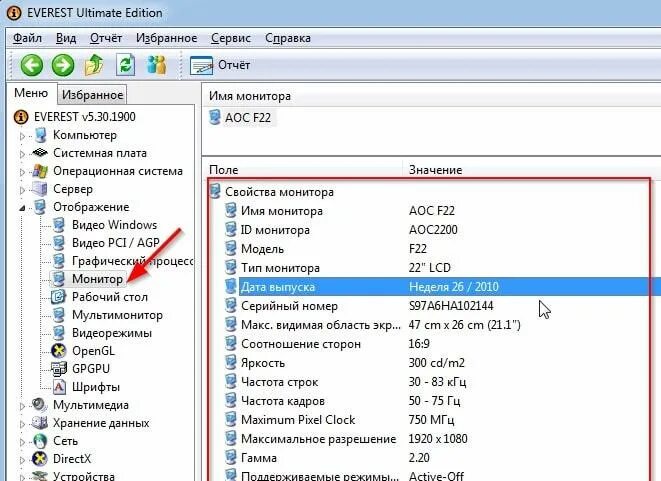Image resolution: width=661 pixels, height=481 pixels.
Task: Switch to the Меню tab
Action: (31, 93)
